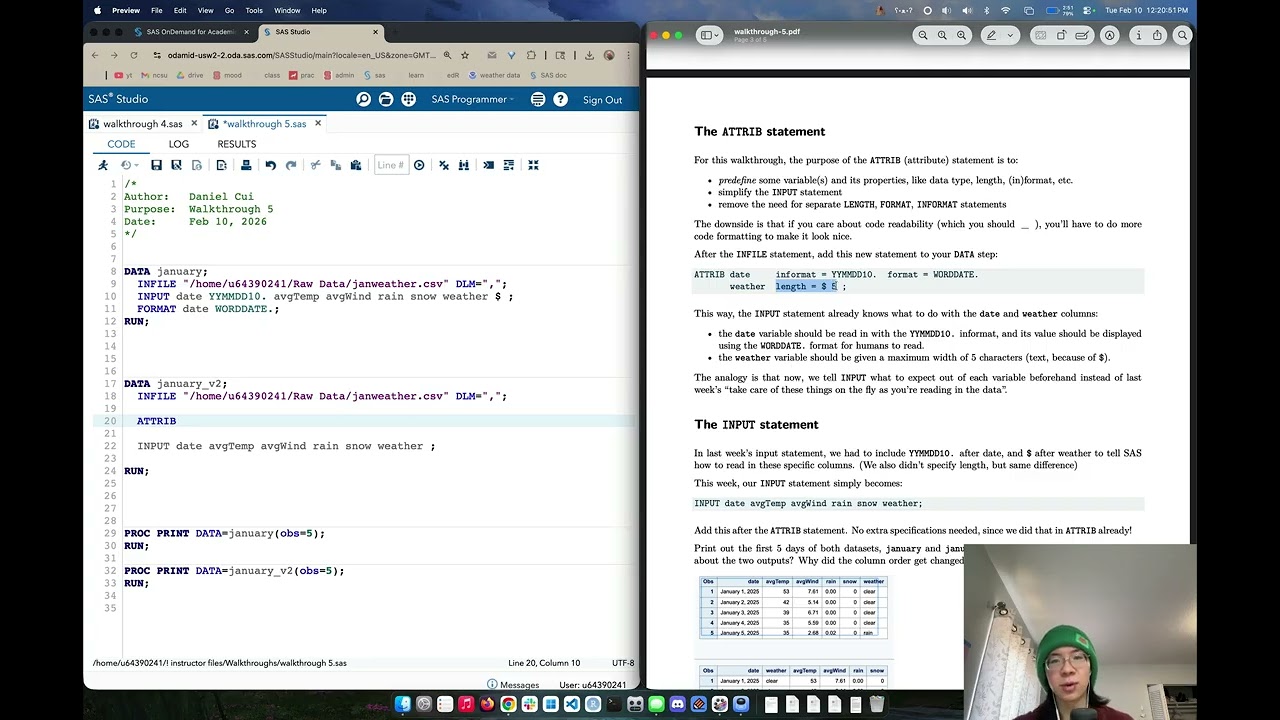Open the Tools menu in the menu bar
The width and height of the screenshot is (1280, 720).
pos(254,10)
